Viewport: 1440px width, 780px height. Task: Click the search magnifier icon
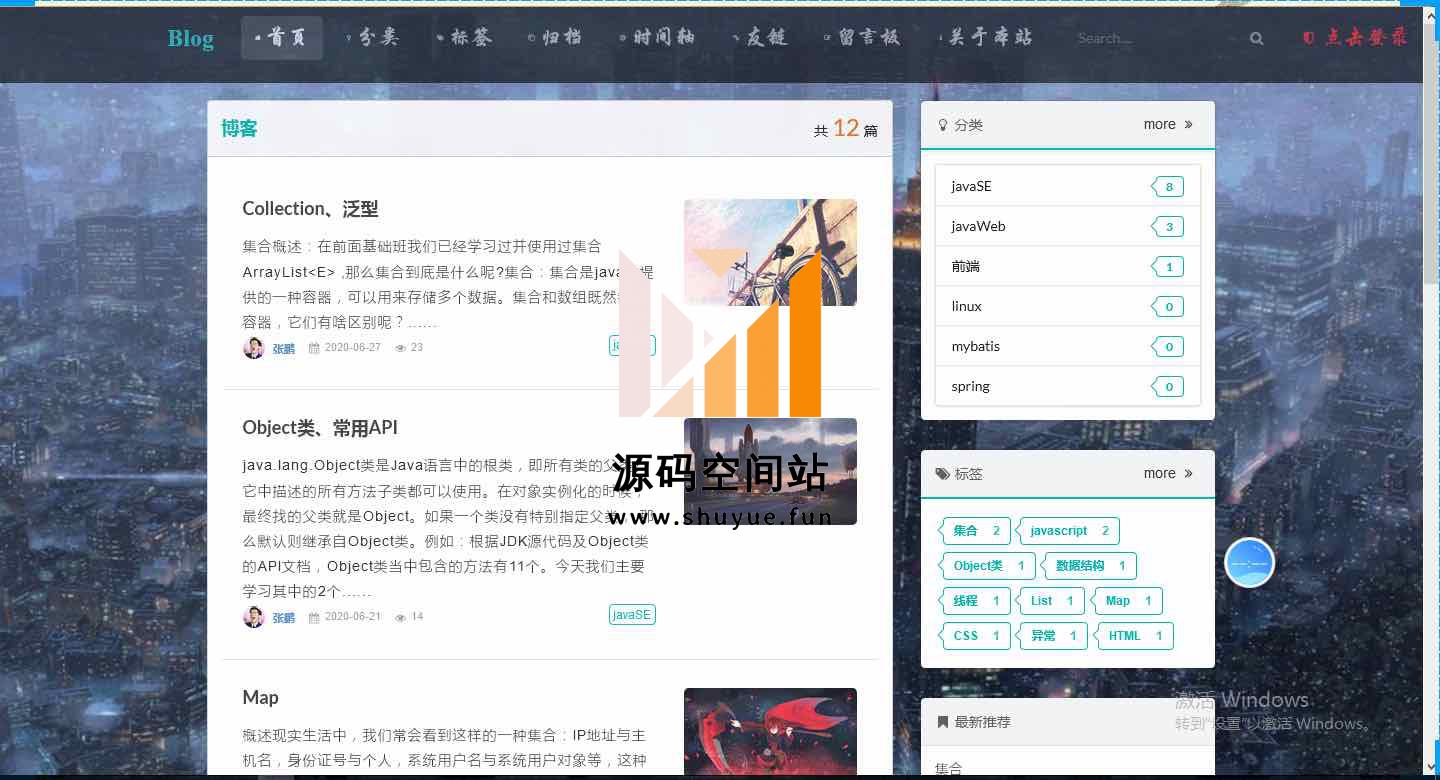click(1256, 39)
